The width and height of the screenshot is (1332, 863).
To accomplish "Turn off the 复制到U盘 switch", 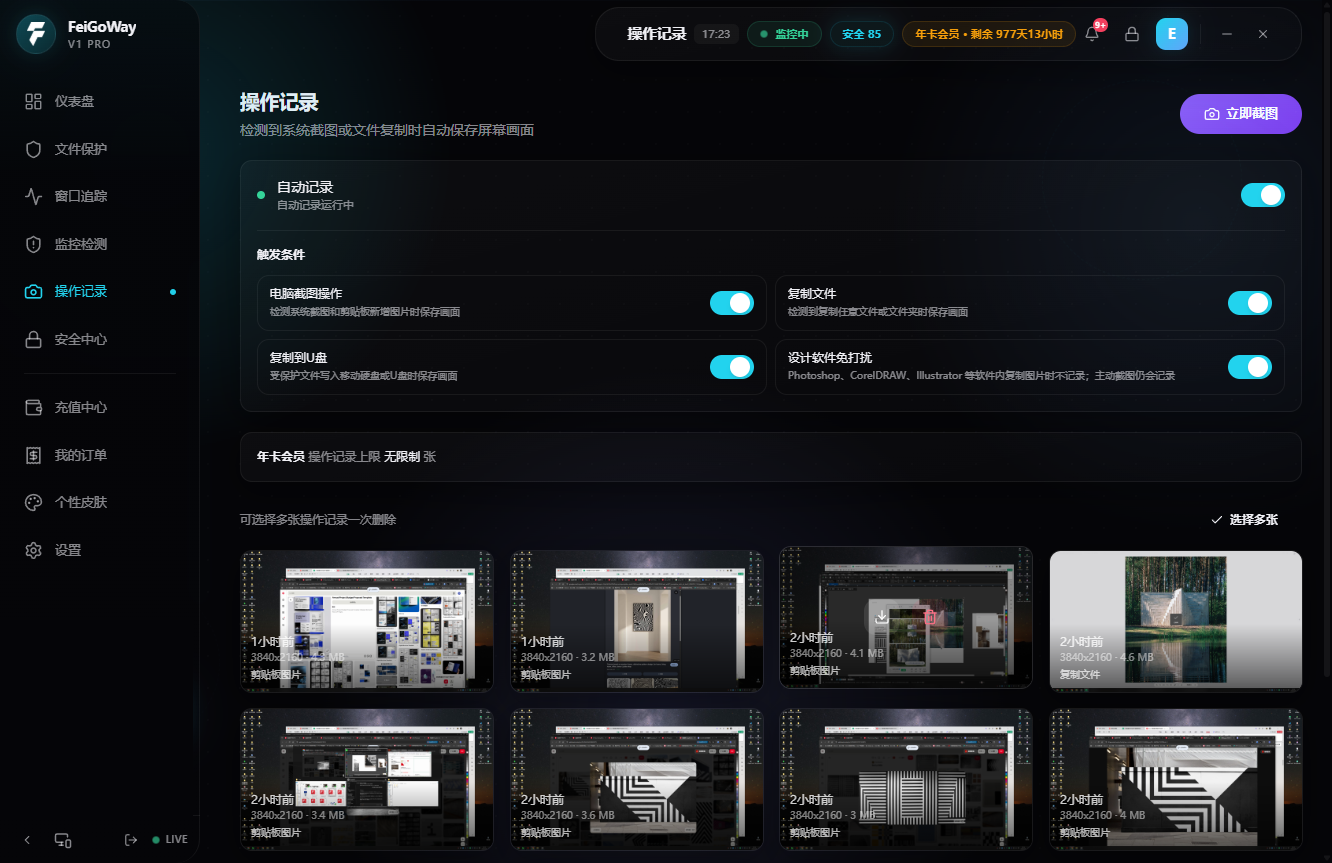I will (x=732, y=367).
